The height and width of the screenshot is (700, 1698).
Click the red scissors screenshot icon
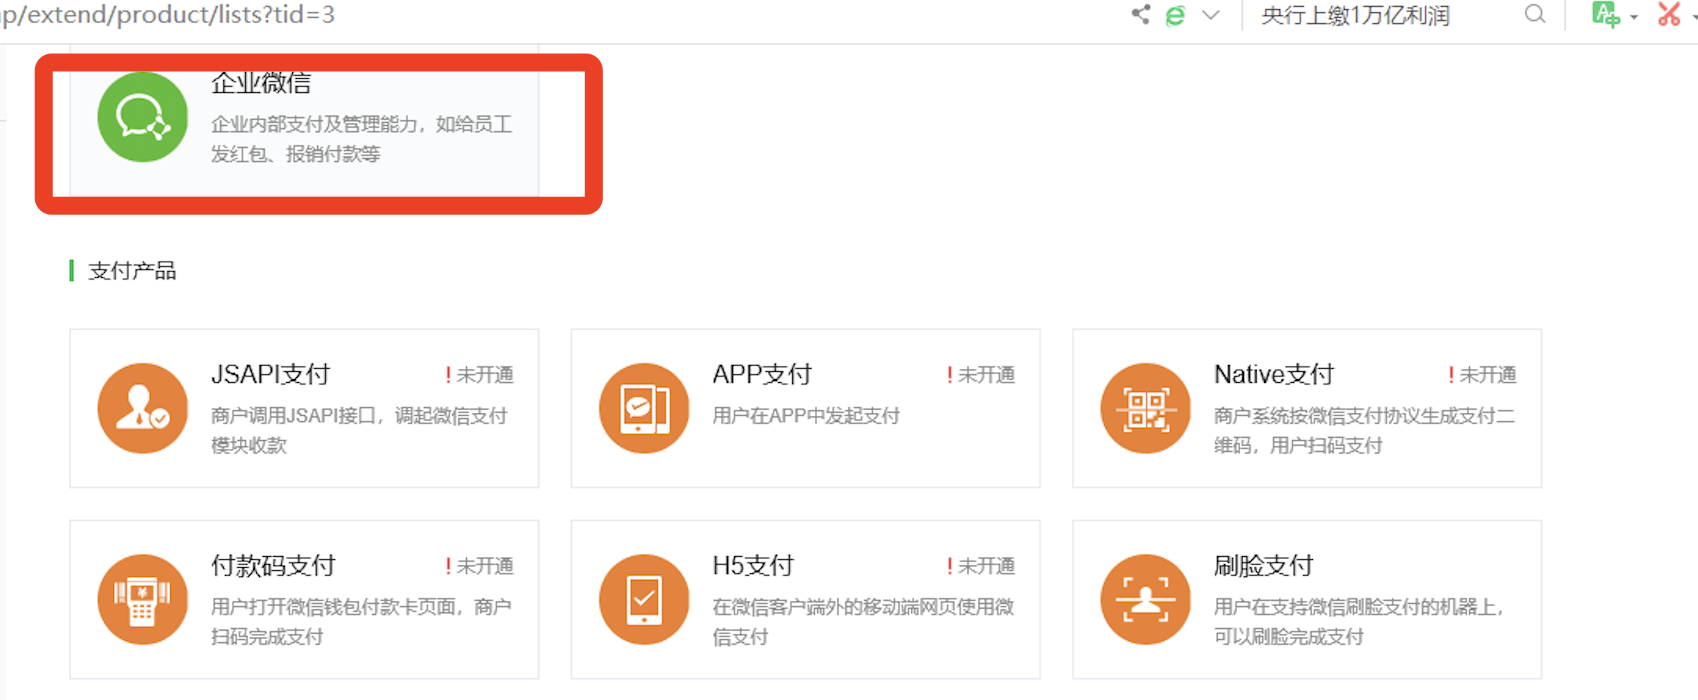click(1668, 14)
